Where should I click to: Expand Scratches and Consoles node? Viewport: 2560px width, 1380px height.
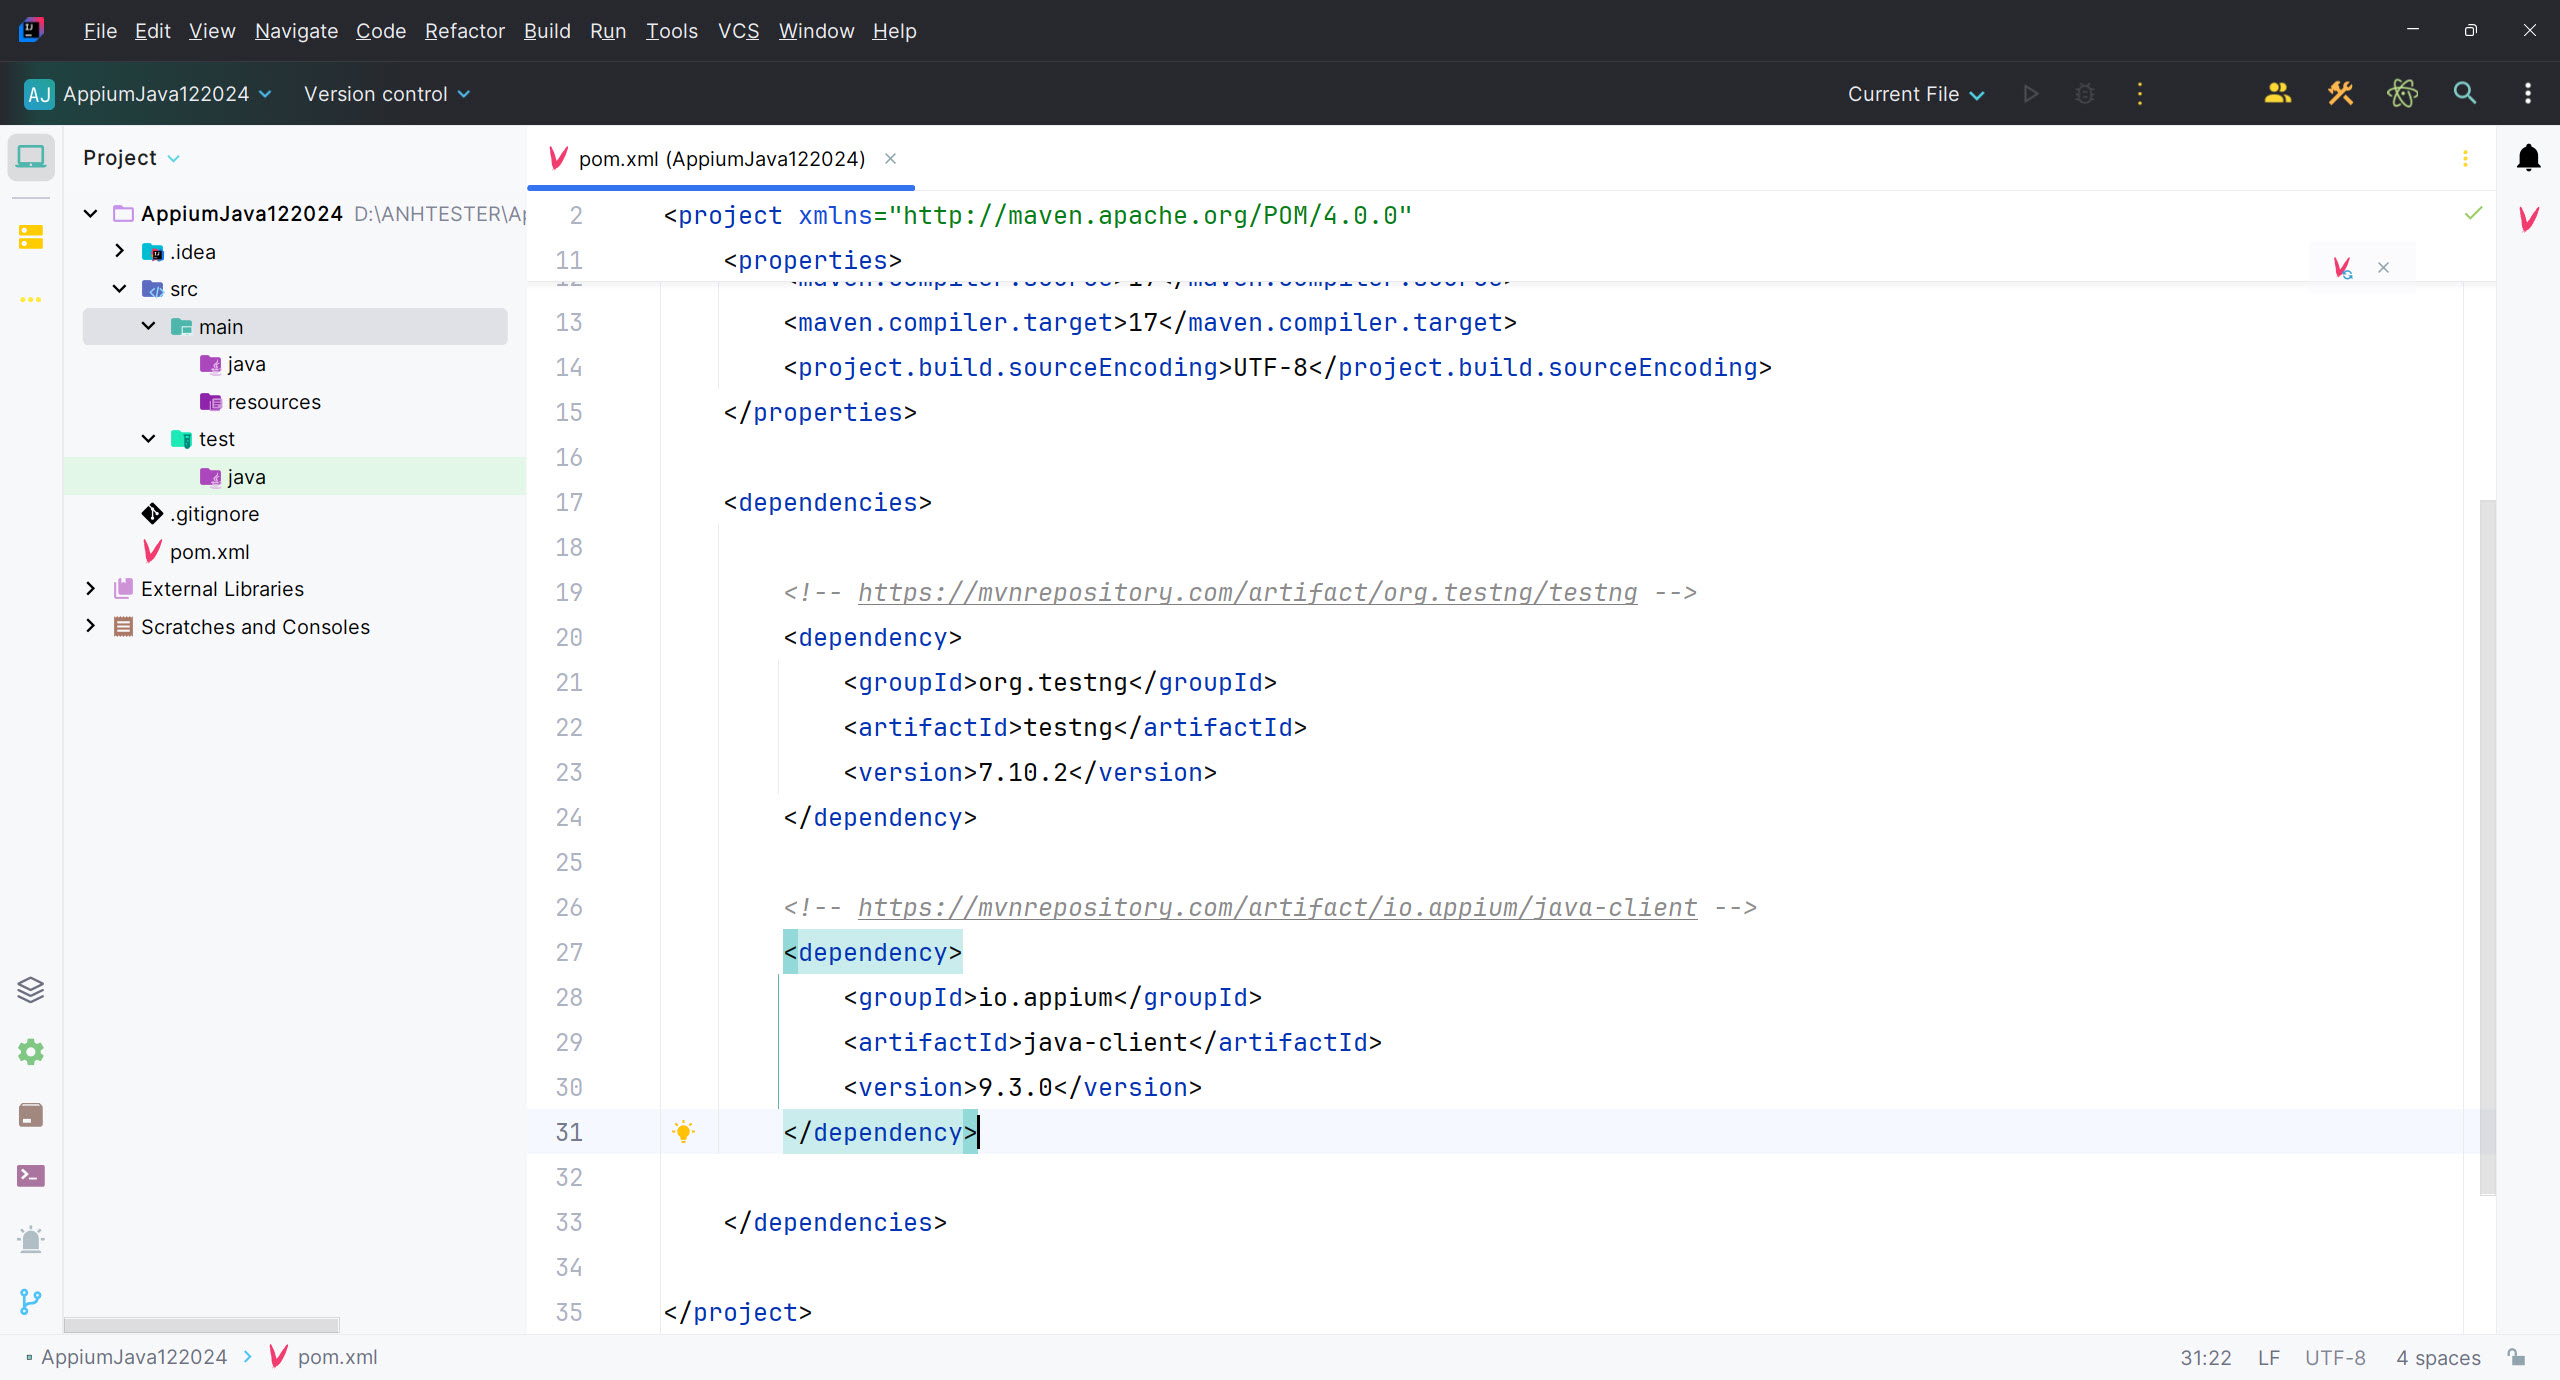tap(91, 626)
